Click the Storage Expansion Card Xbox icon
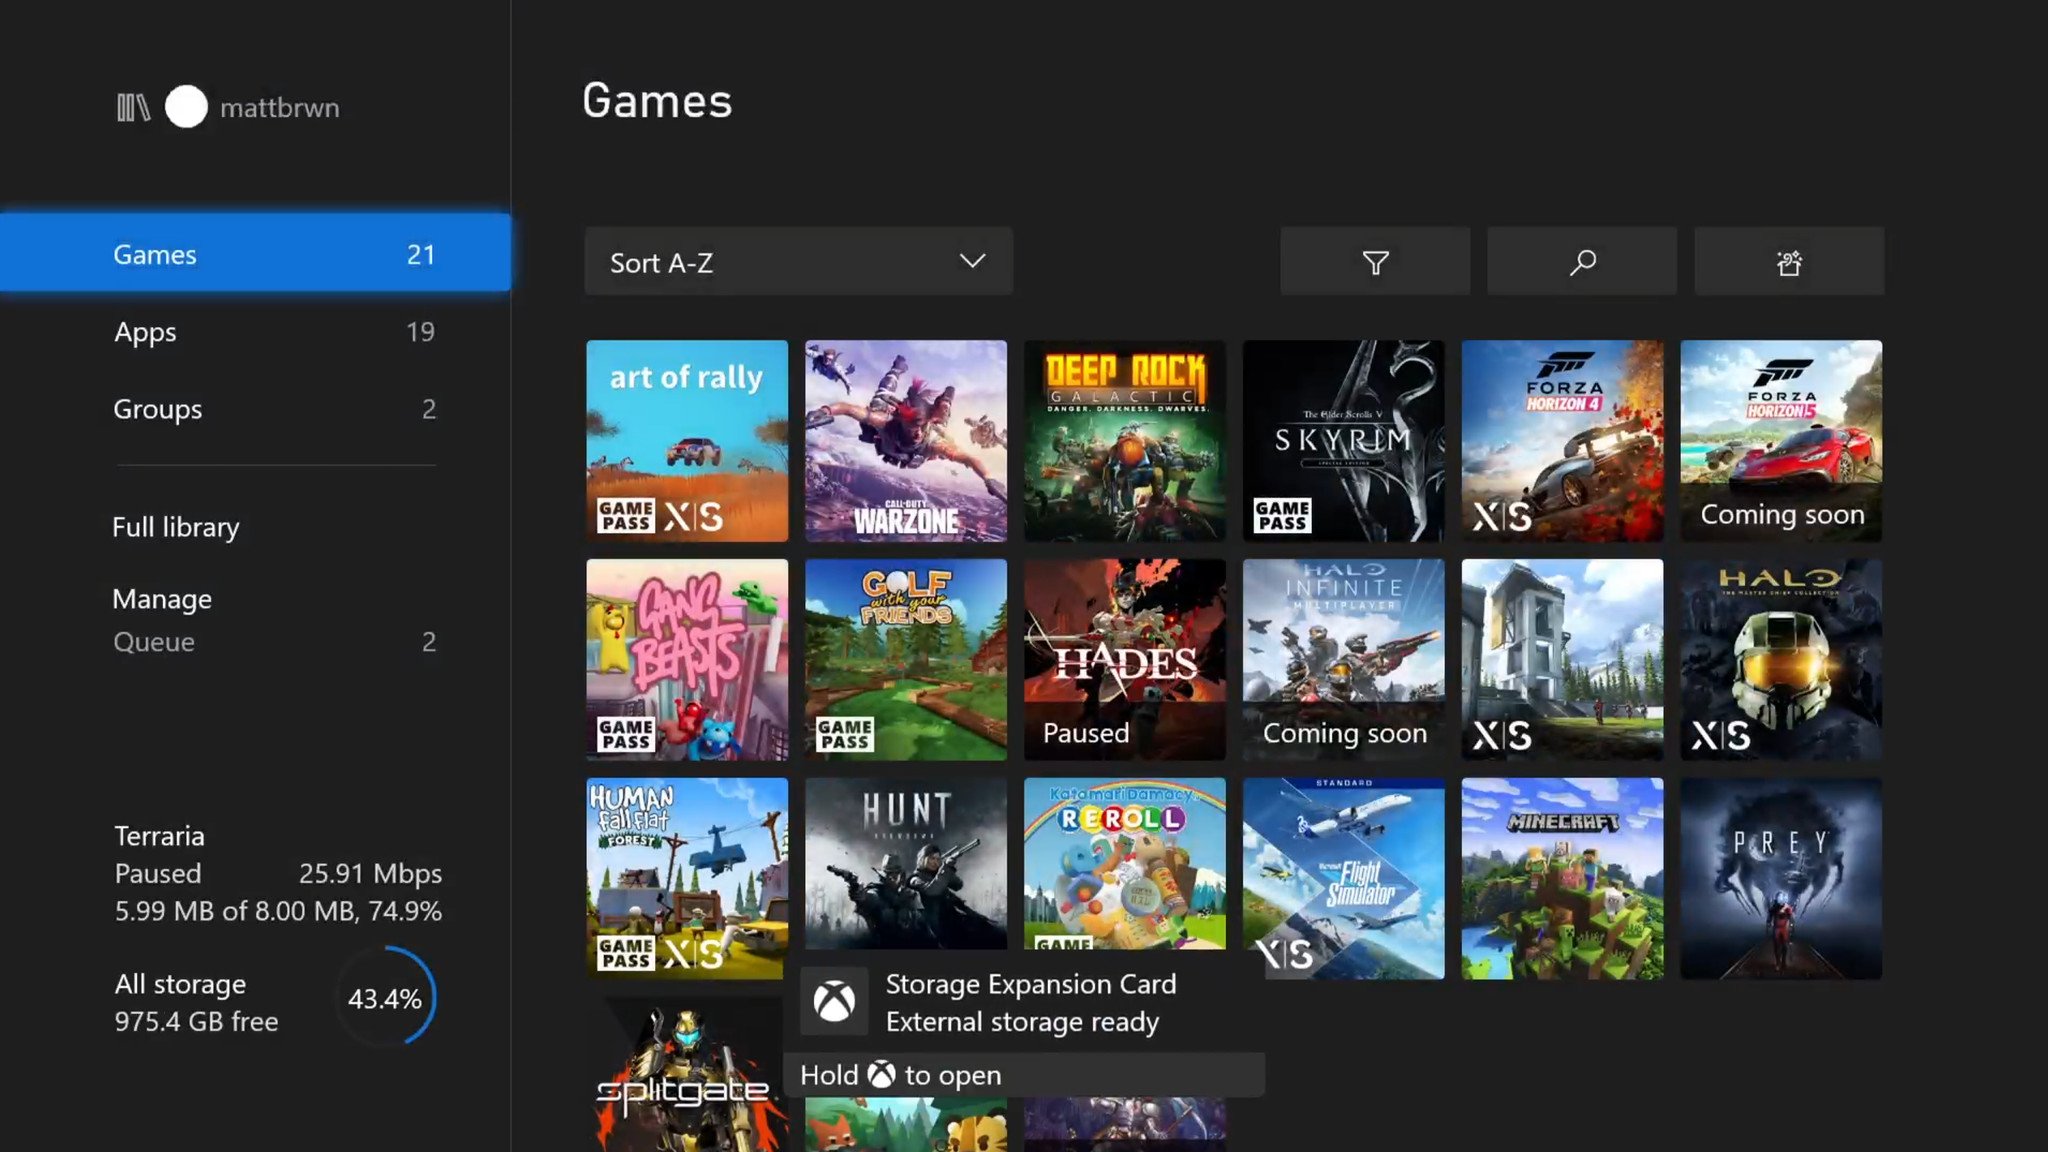The width and height of the screenshot is (2048, 1152). pos(833,1001)
